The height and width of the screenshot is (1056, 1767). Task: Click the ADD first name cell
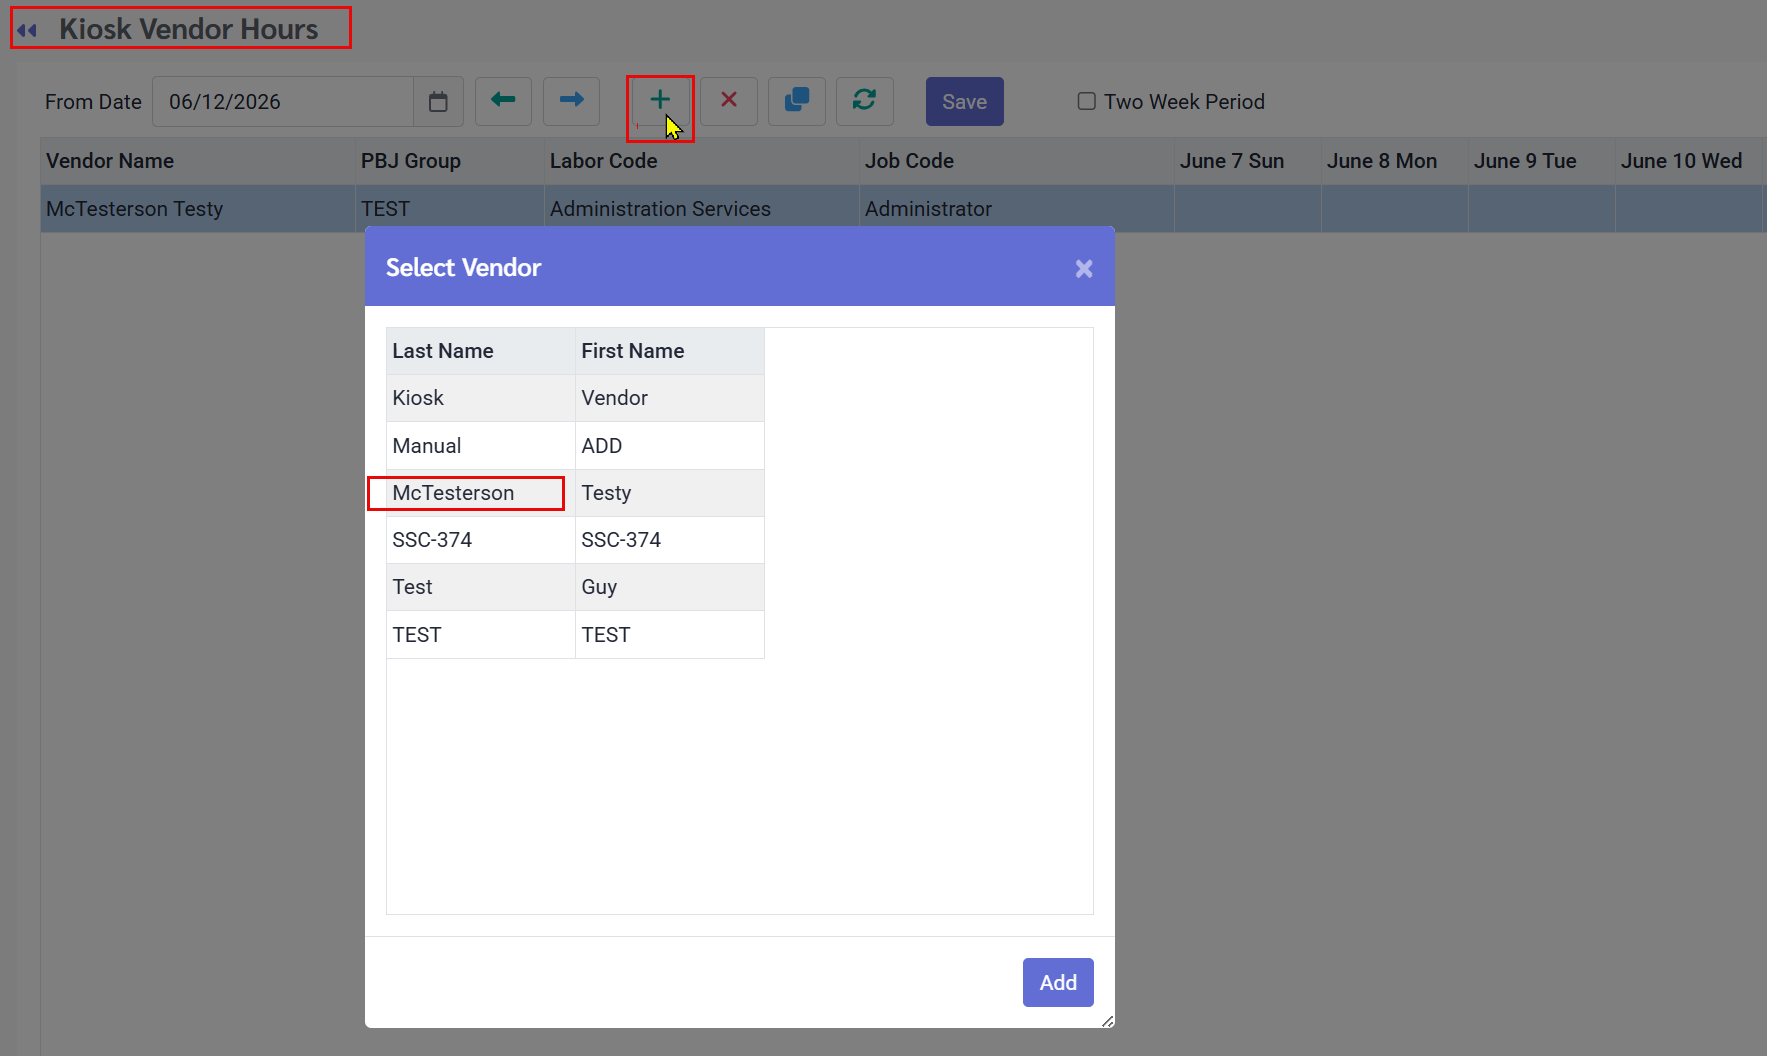pyautogui.click(x=670, y=446)
